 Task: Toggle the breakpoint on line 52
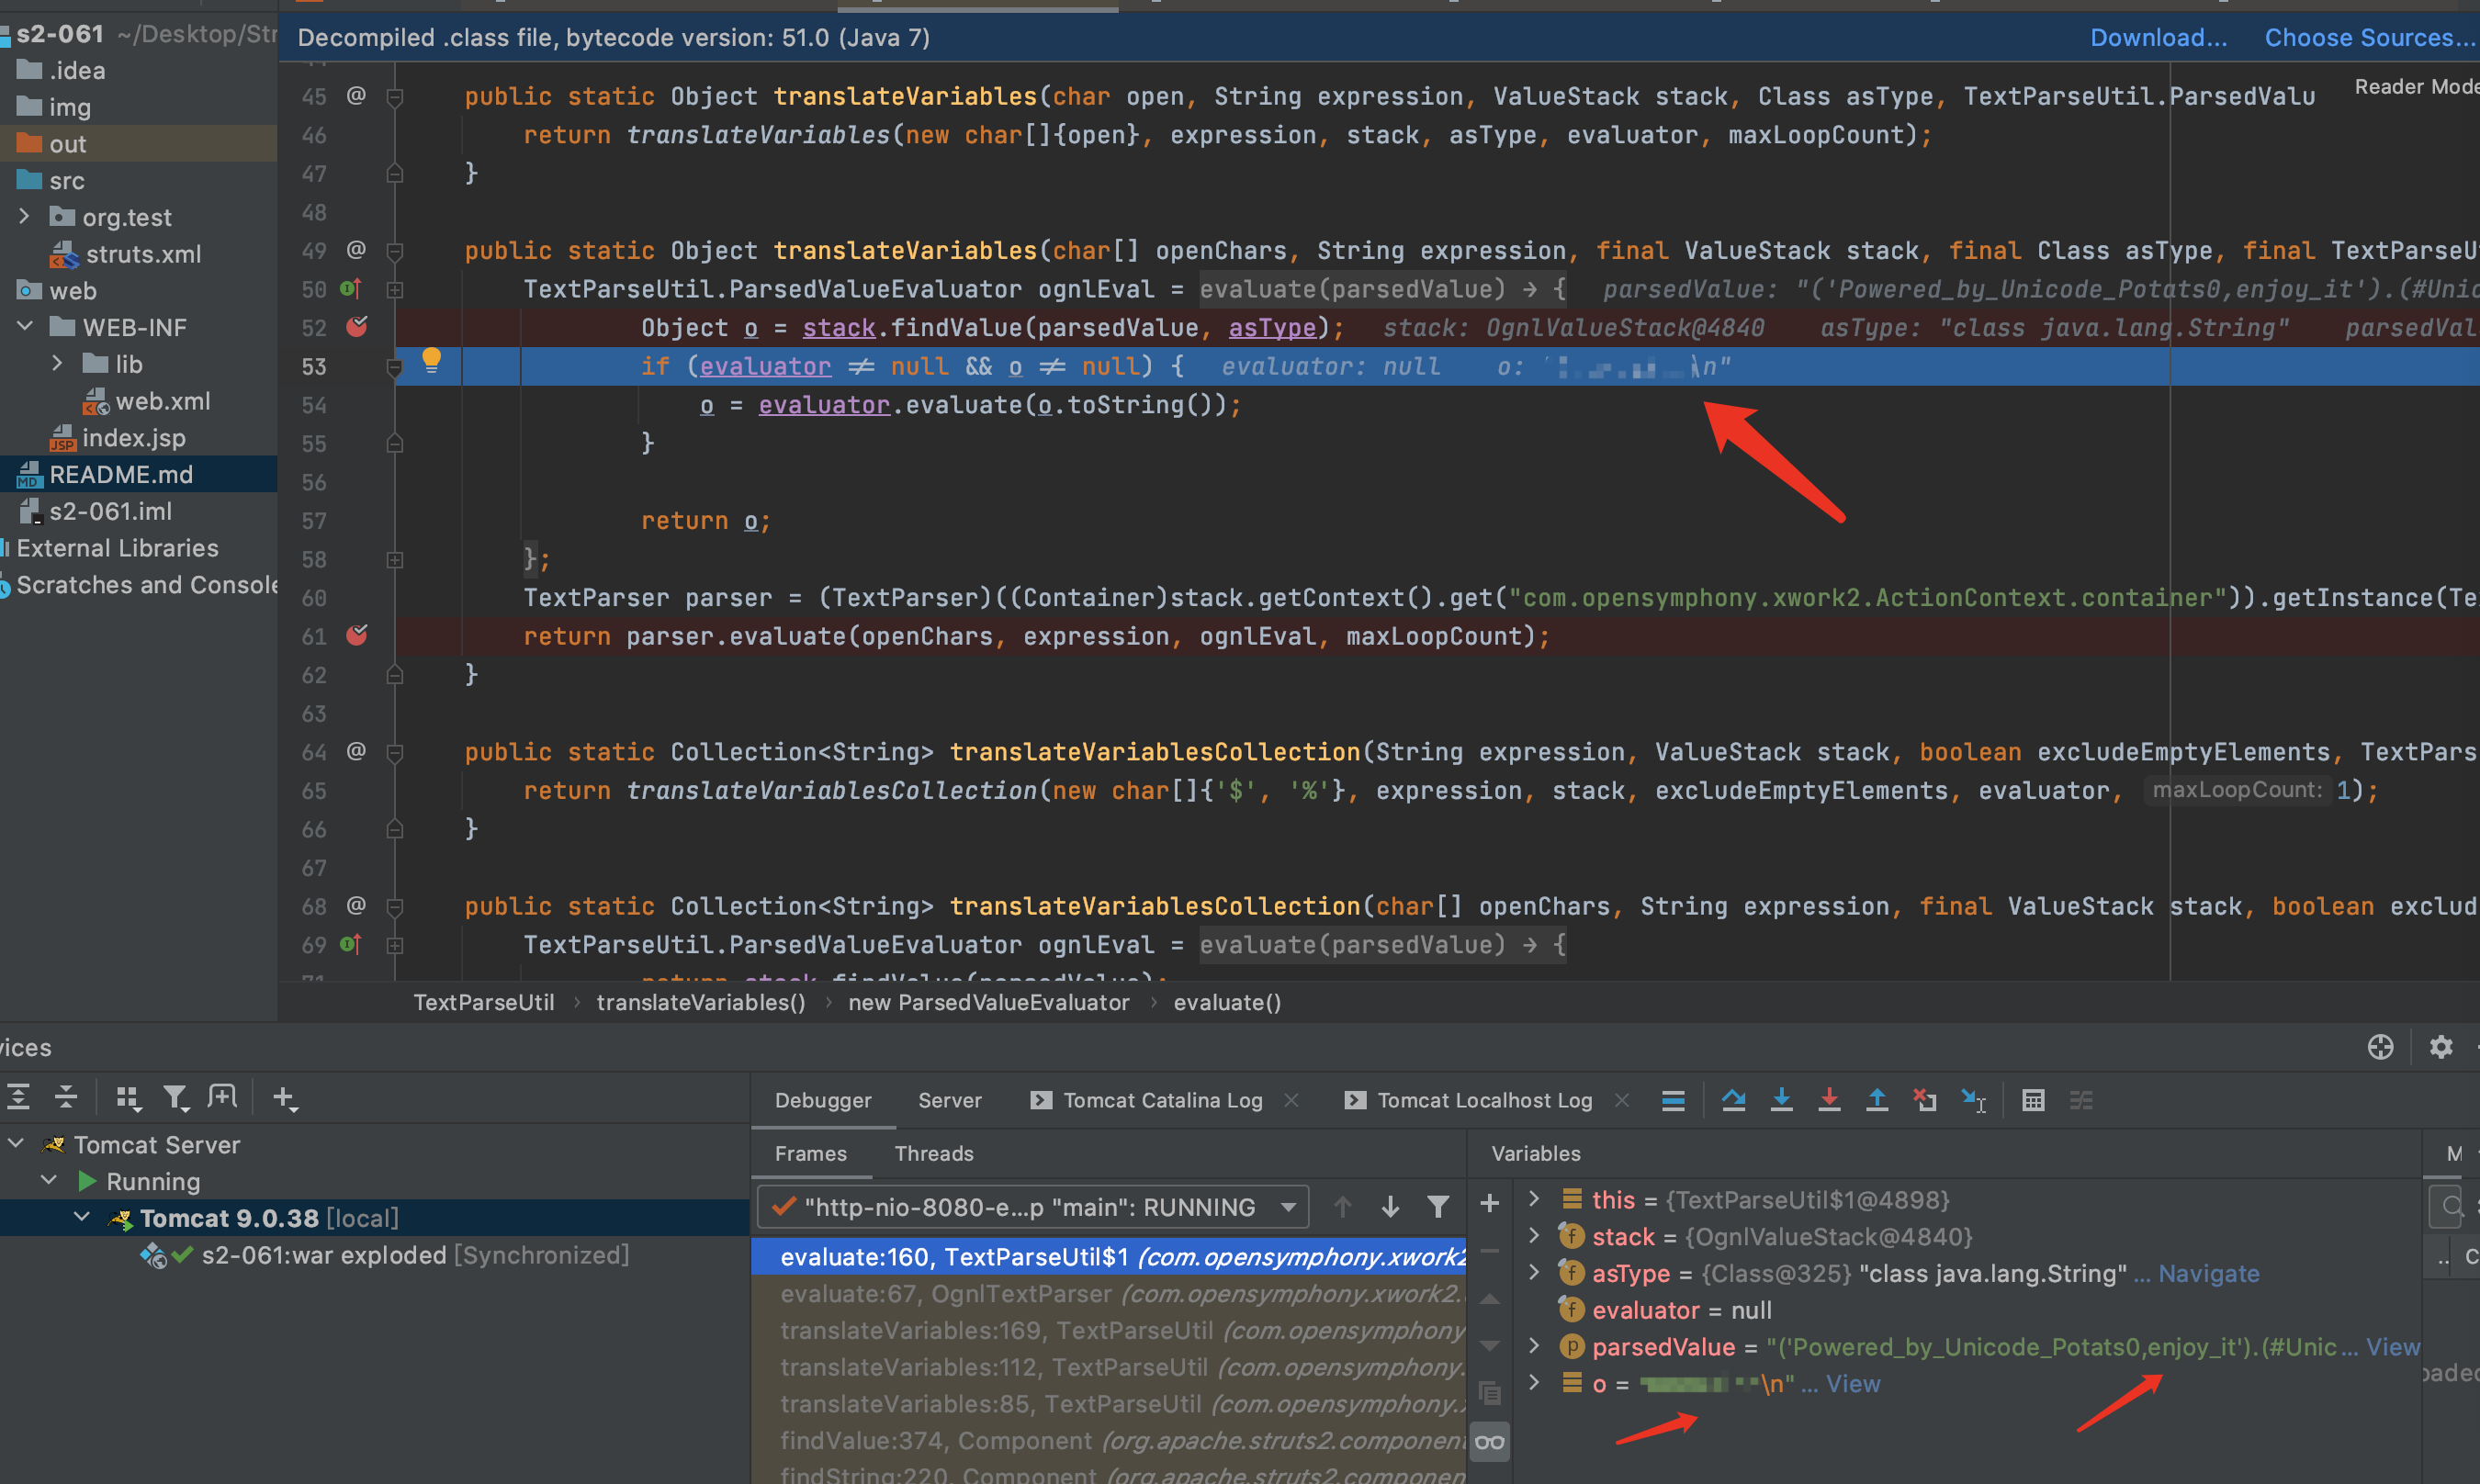(357, 327)
